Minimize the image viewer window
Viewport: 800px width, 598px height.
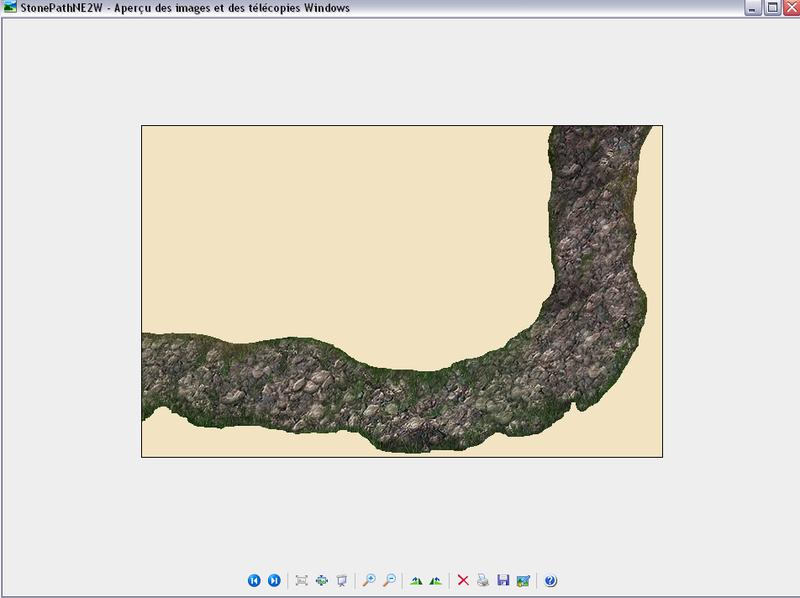coord(753,7)
